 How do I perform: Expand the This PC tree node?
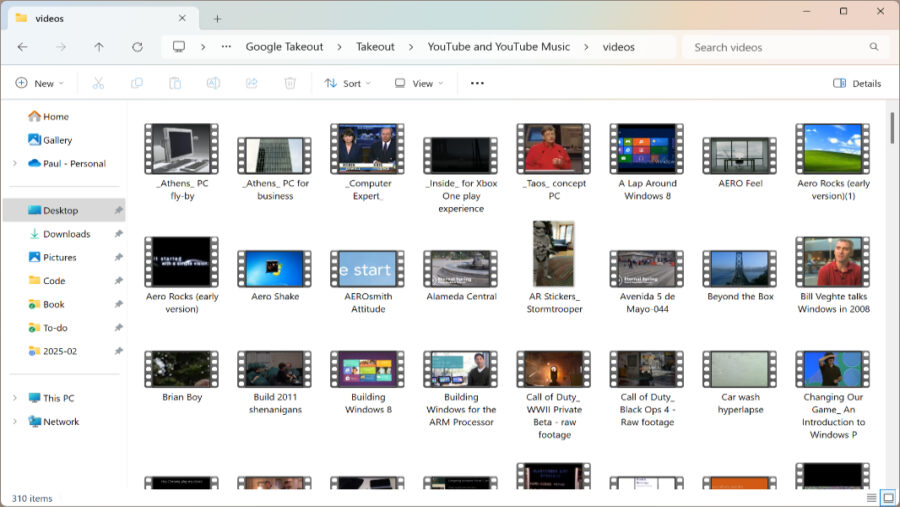(14, 398)
